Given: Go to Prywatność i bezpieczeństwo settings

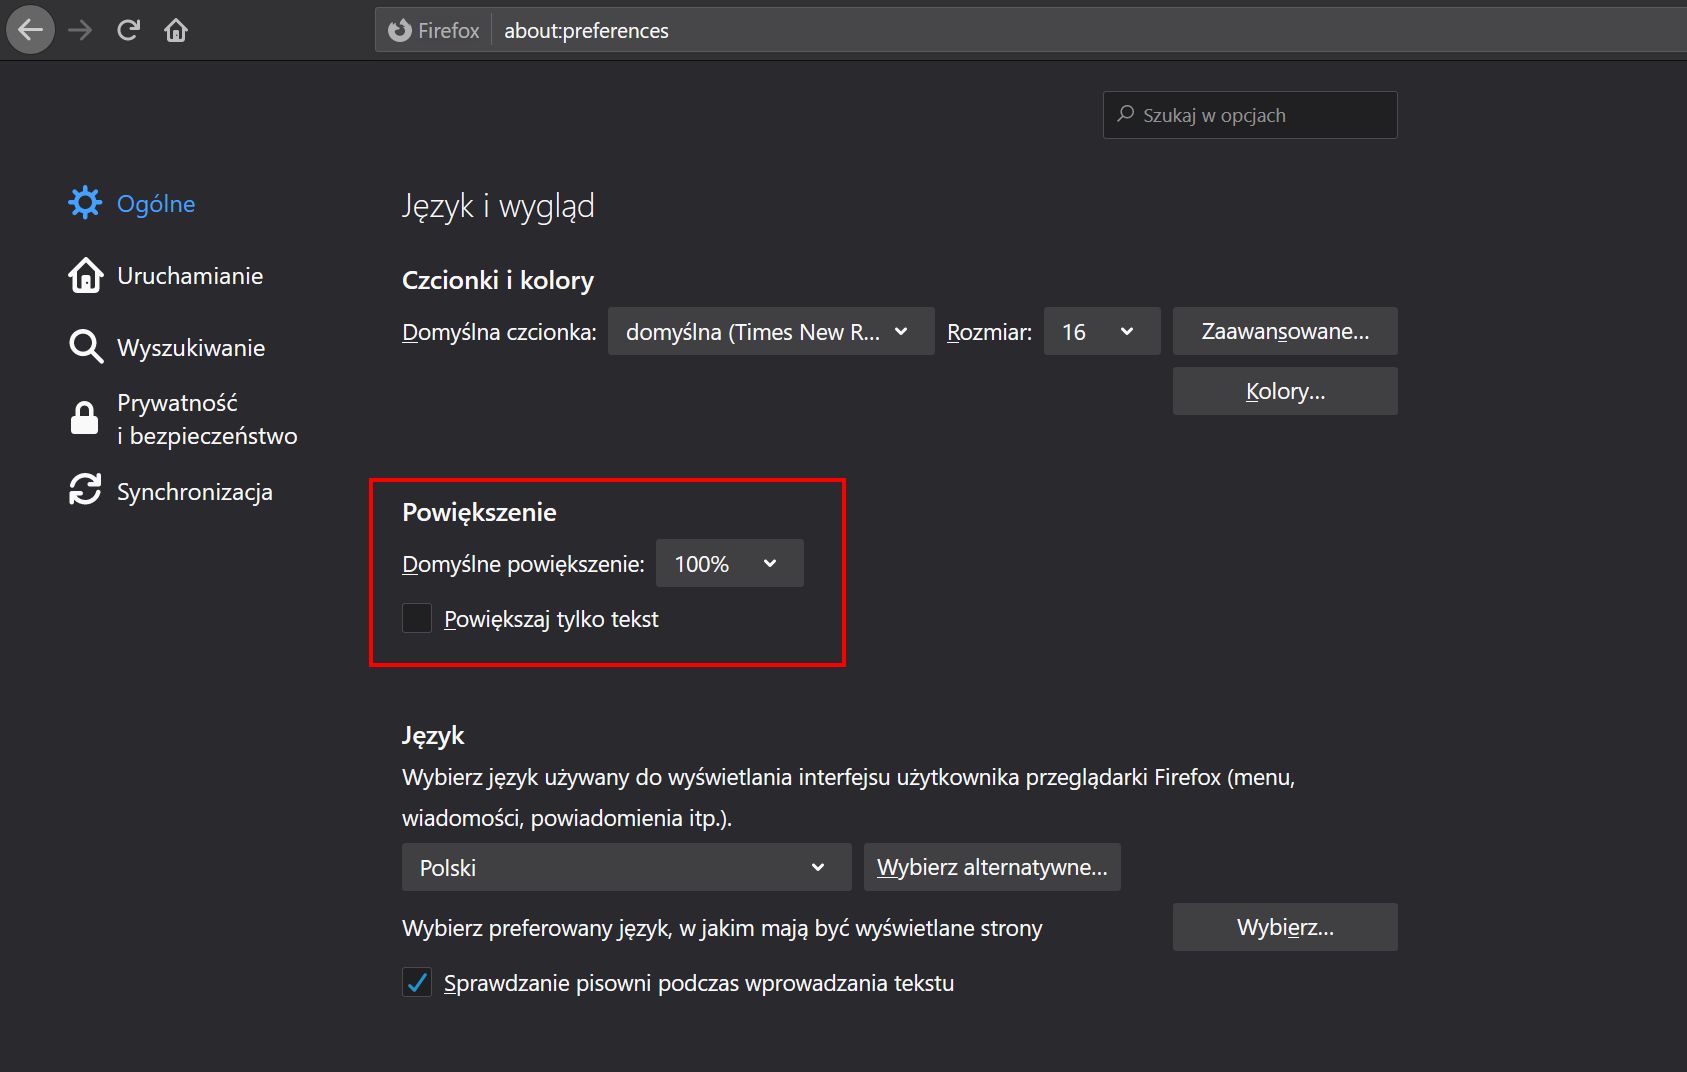Looking at the screenshot, I should pos(207,419).
